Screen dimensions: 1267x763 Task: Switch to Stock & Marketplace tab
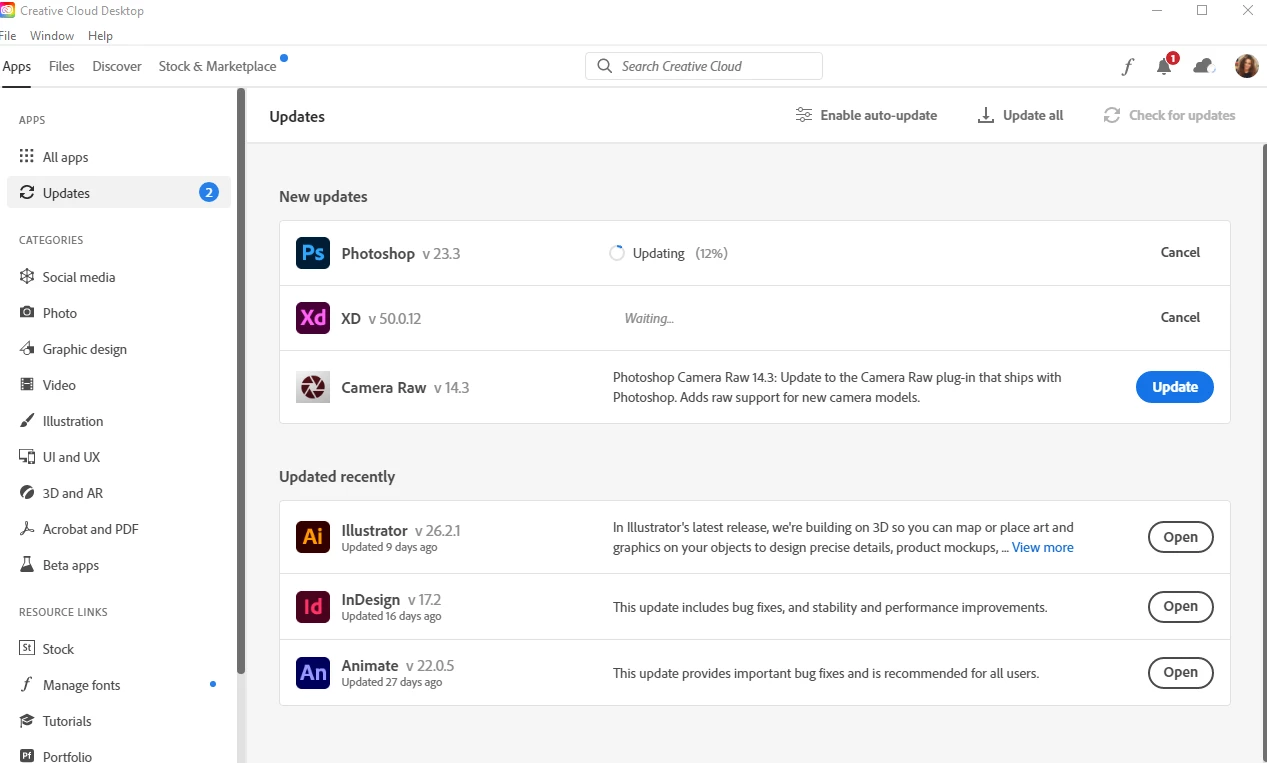tap(217, 66)
